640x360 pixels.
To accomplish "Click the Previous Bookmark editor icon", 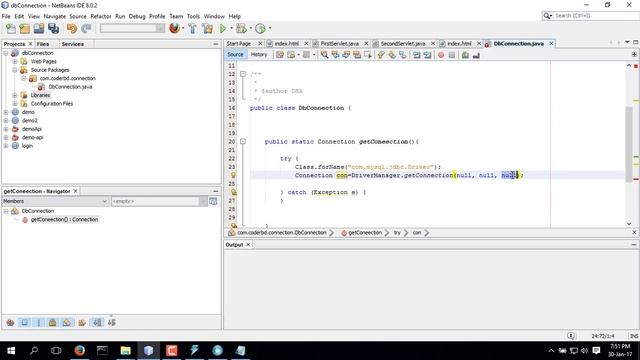I will (x=381, y=55).
